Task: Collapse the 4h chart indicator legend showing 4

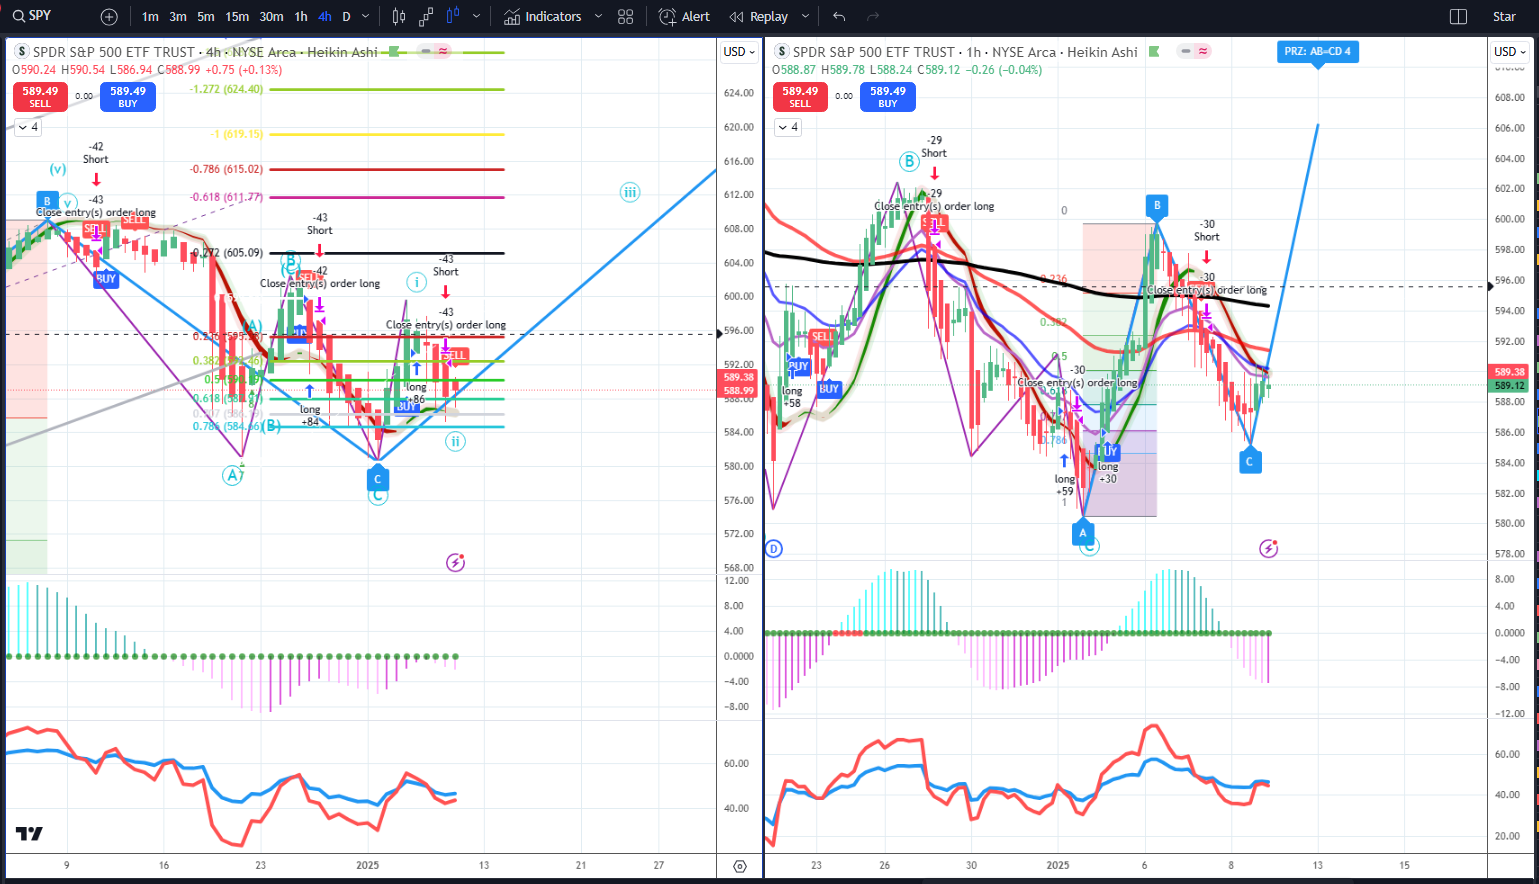Action: [x=27, y=127]
